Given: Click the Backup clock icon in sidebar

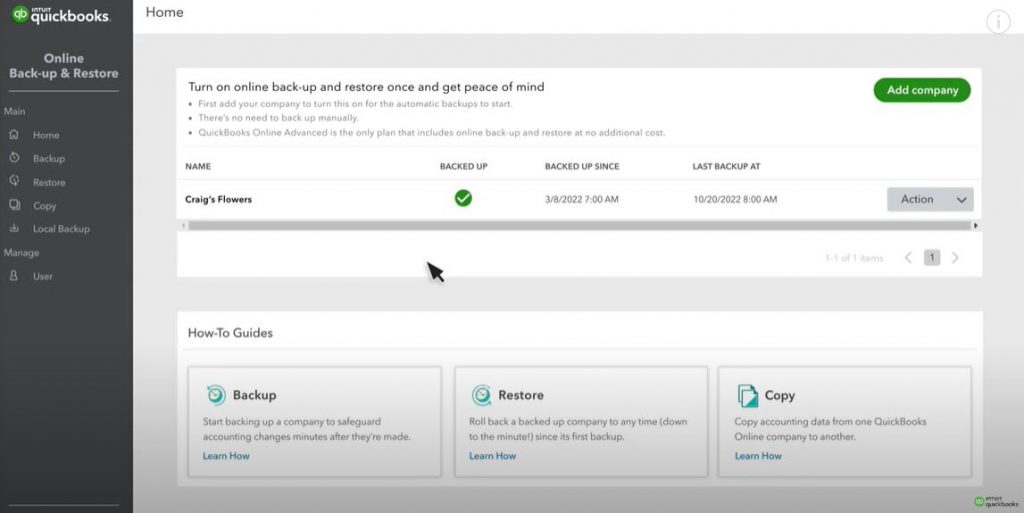Looking at the screenshot, I should coord(14,158).
